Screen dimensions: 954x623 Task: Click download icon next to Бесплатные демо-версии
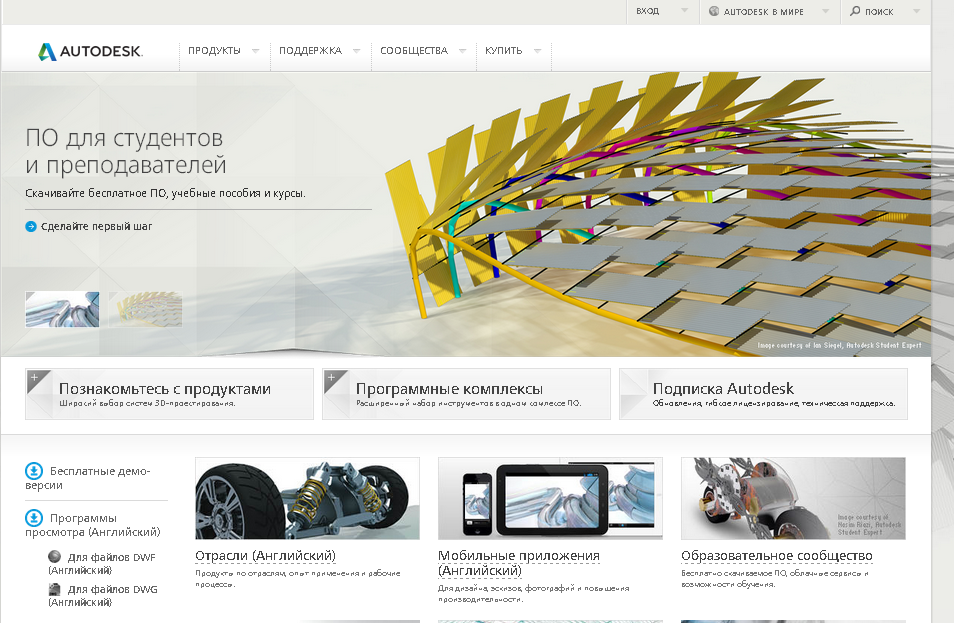pos(34,471)
